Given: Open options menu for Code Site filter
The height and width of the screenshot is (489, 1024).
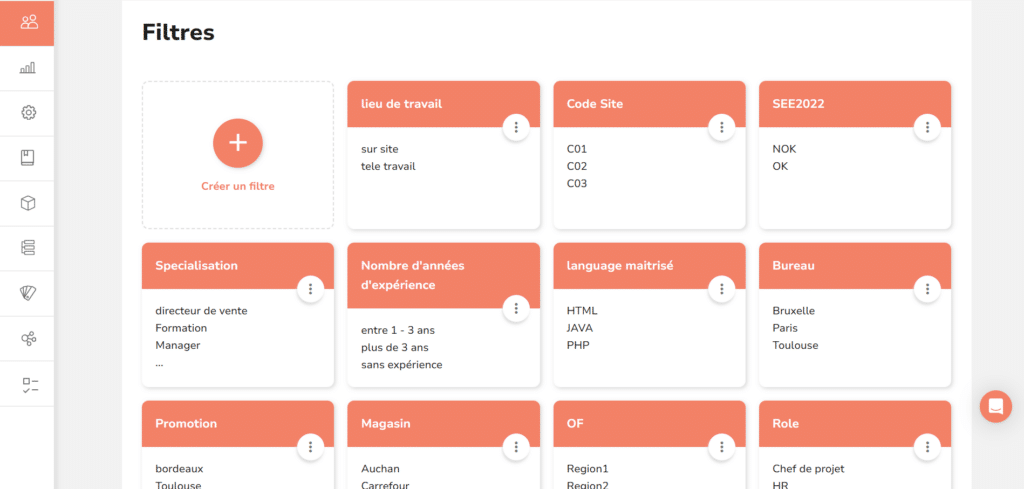Looking at the screenshot, I should tap(722, 127).
